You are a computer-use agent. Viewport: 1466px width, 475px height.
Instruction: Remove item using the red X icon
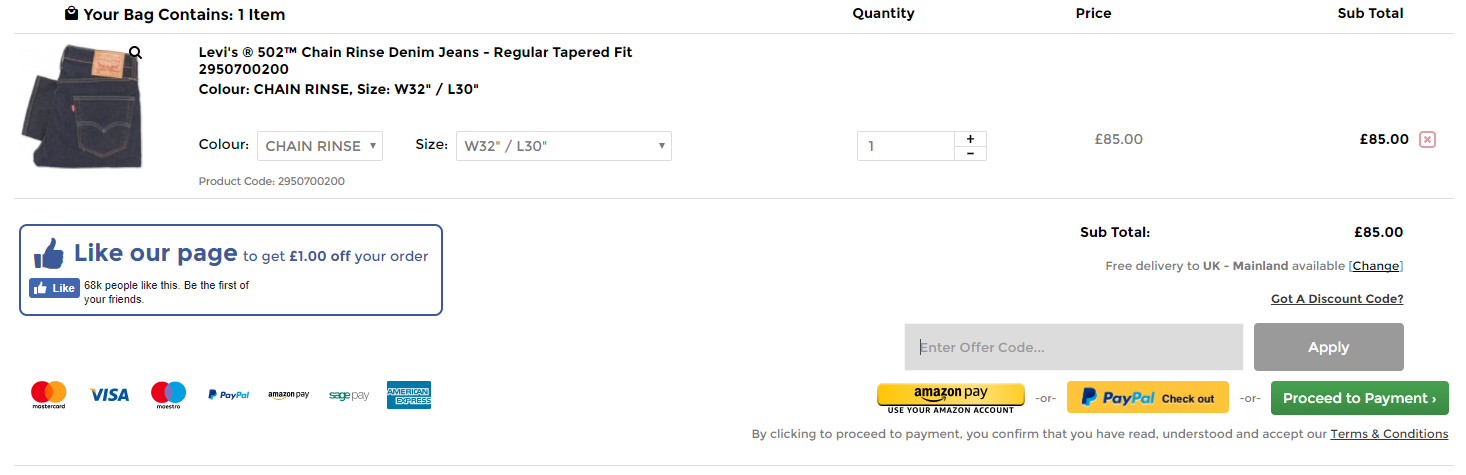1427,140
